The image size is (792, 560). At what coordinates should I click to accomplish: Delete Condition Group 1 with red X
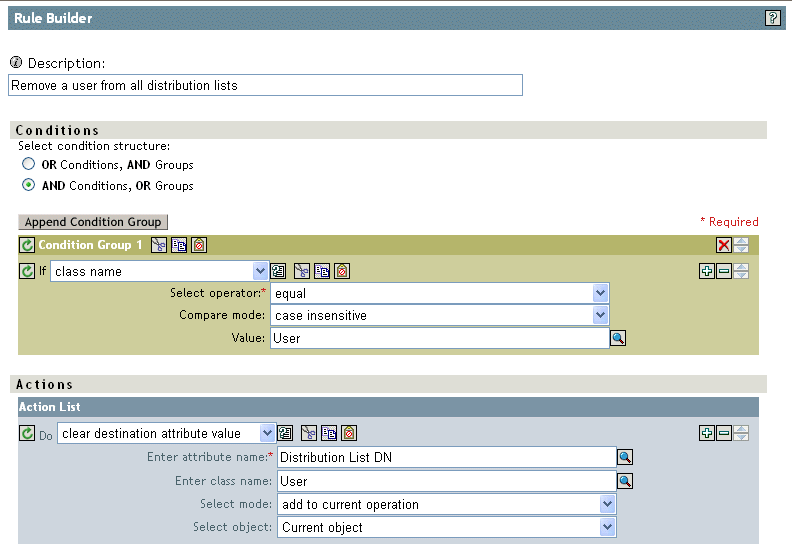(724, 245)
